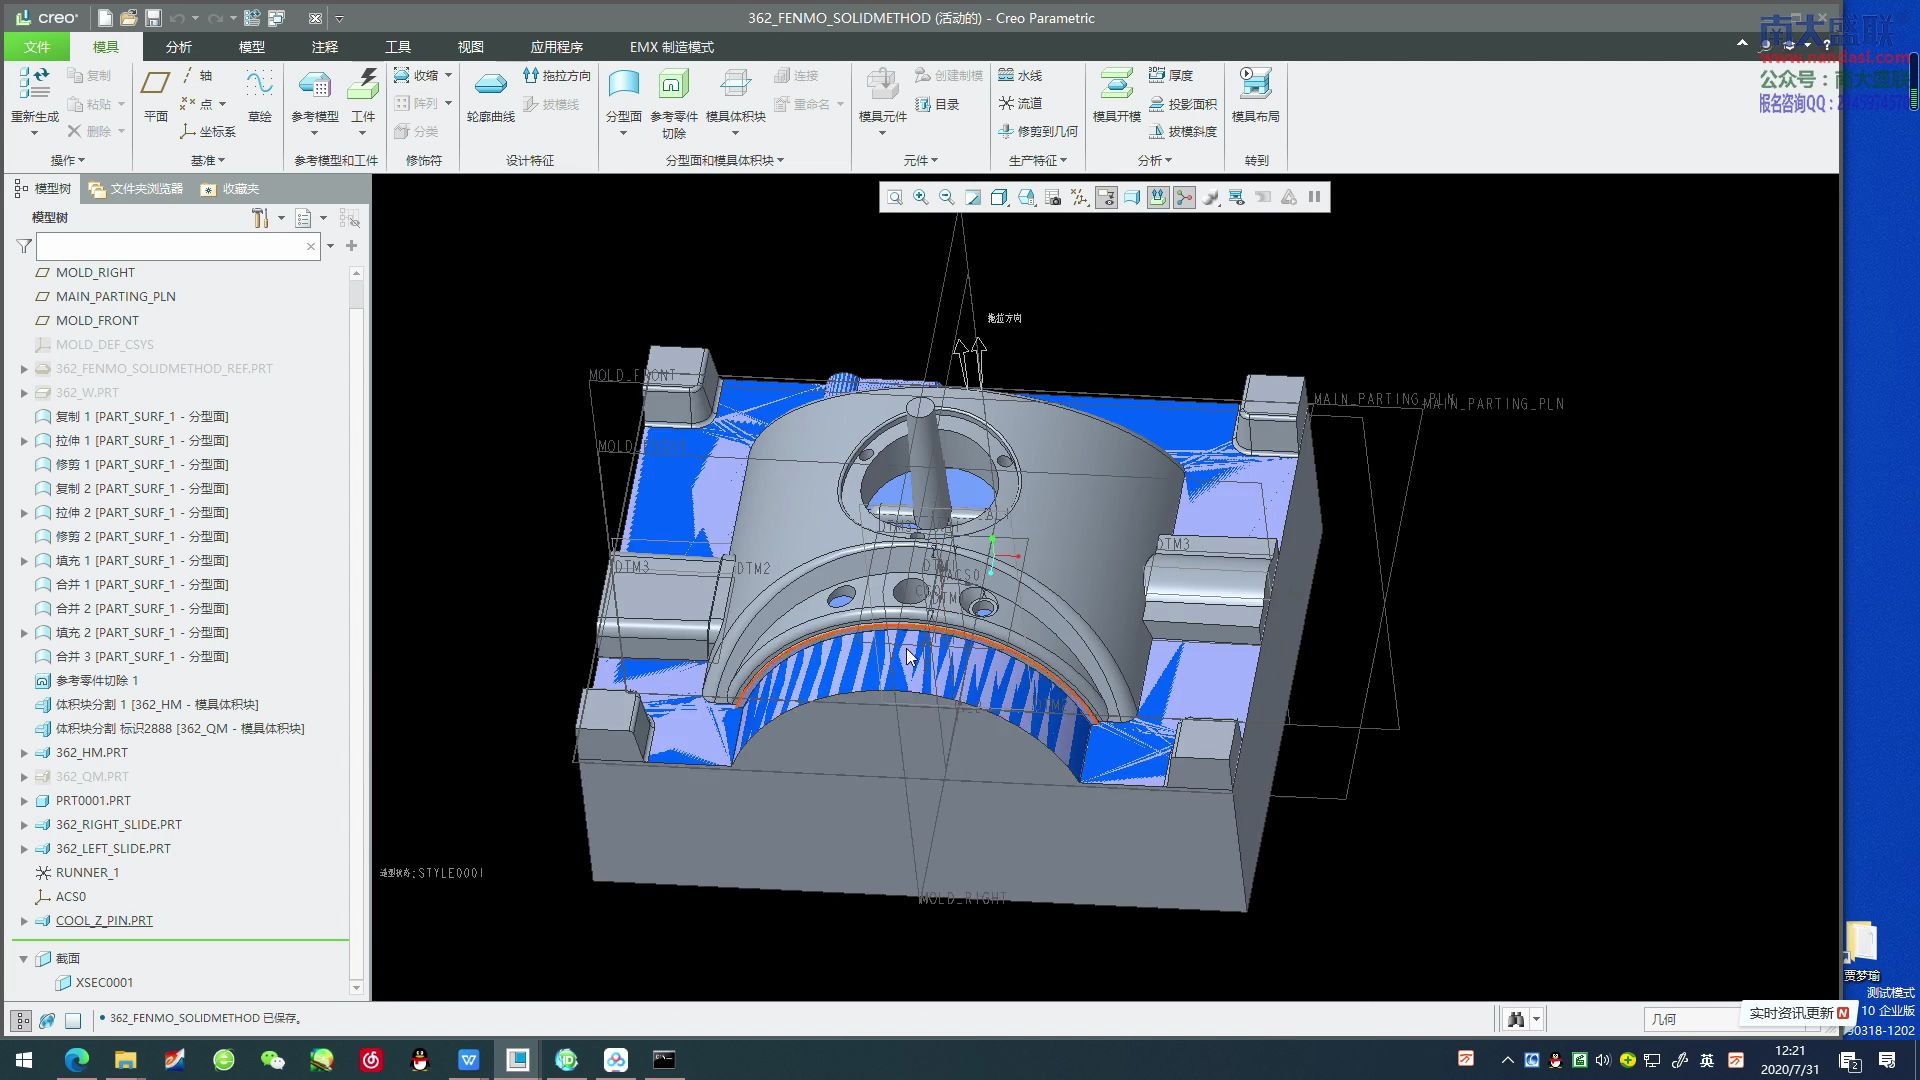The height and width of the screenshot is (1080, 1920).
Task: Collapse the 截面 section node
Action: click(x=24, y=959)
